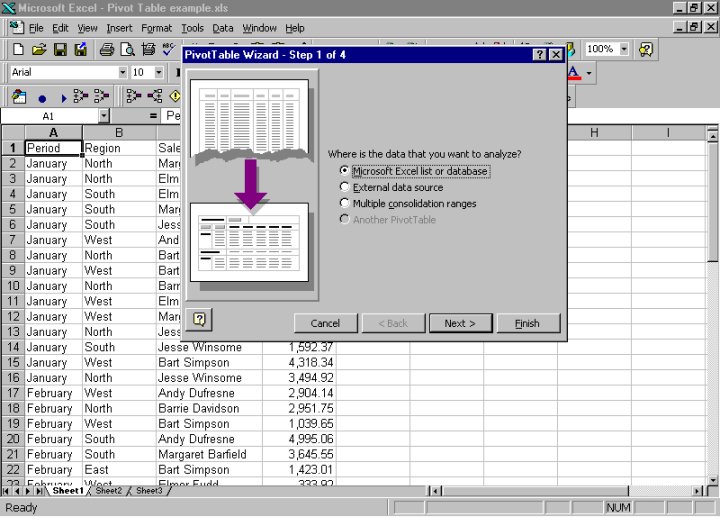Click the floppy disk icon with blue arrow
720x517 pixels.
pyautogui.click(x=80, y=49)
